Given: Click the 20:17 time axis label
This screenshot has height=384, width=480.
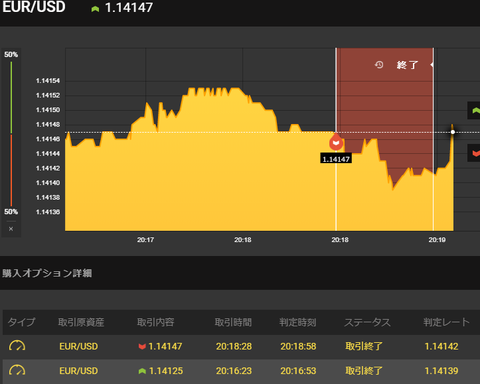Looking at the screenshot, I should pyautogui.click(x=145, y=240).
